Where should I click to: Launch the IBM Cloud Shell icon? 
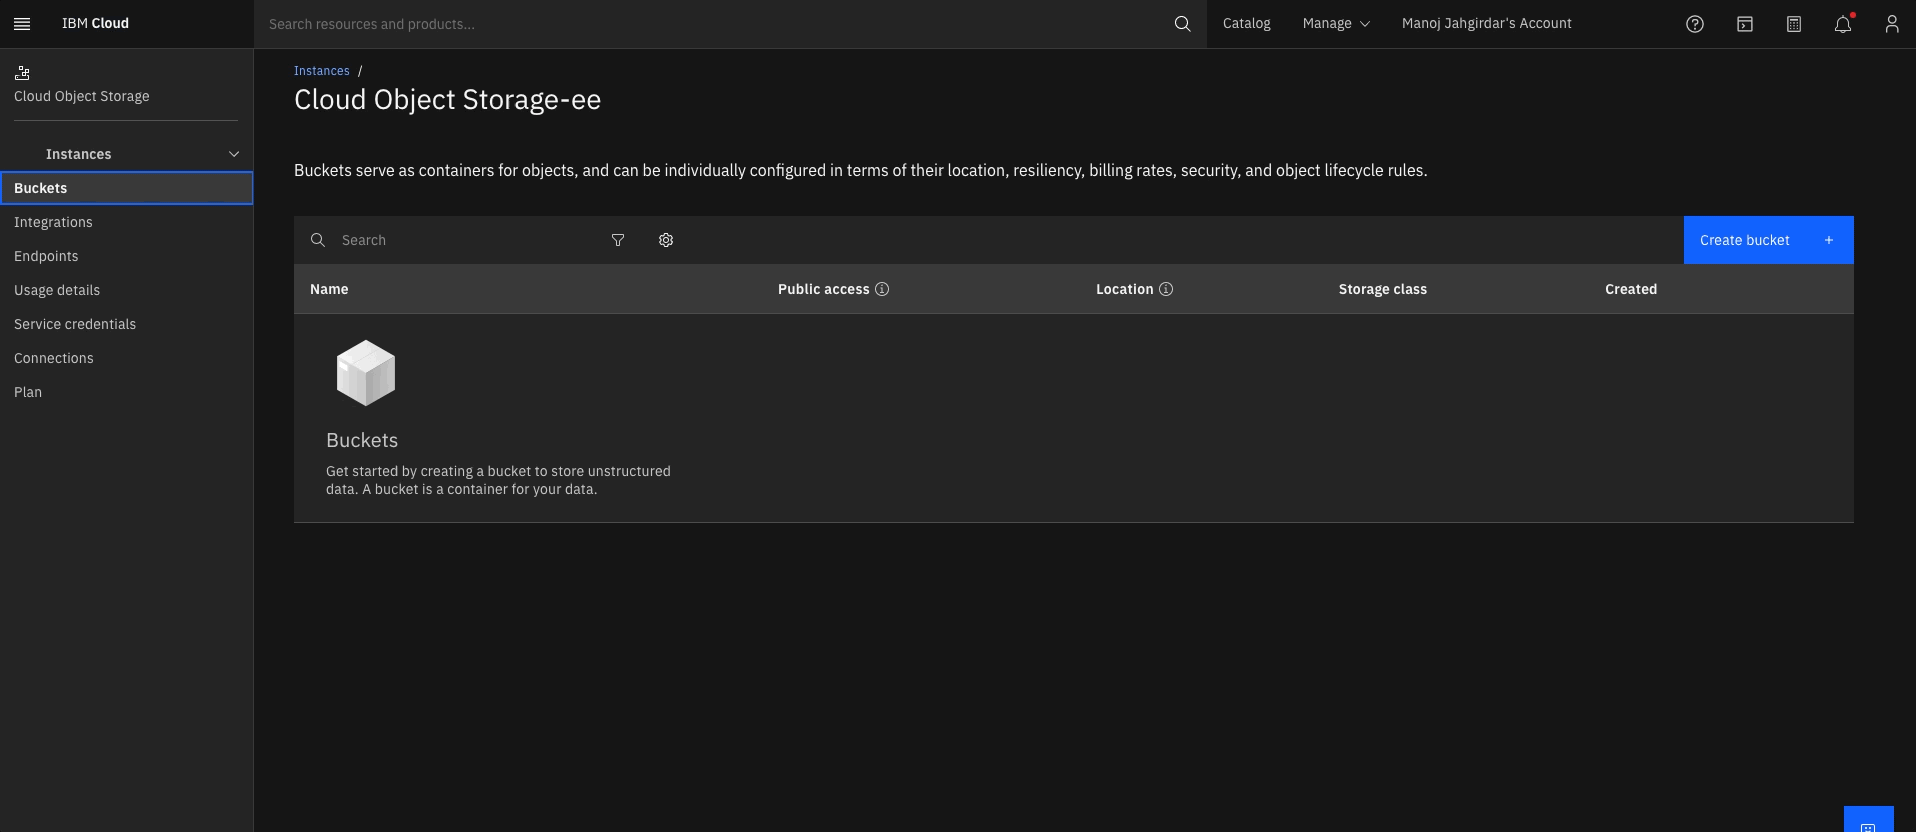pyautogui.click(x=1744, y=24)
